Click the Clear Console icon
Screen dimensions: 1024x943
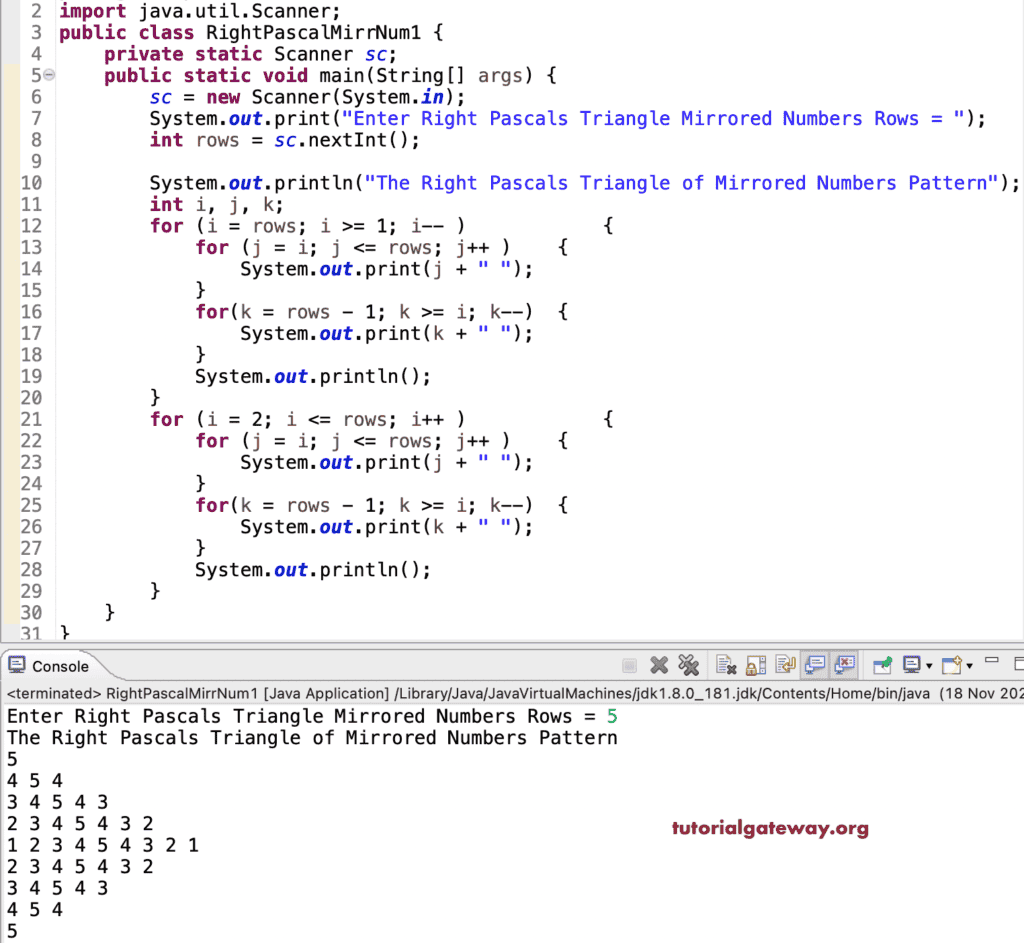(725, 665)
